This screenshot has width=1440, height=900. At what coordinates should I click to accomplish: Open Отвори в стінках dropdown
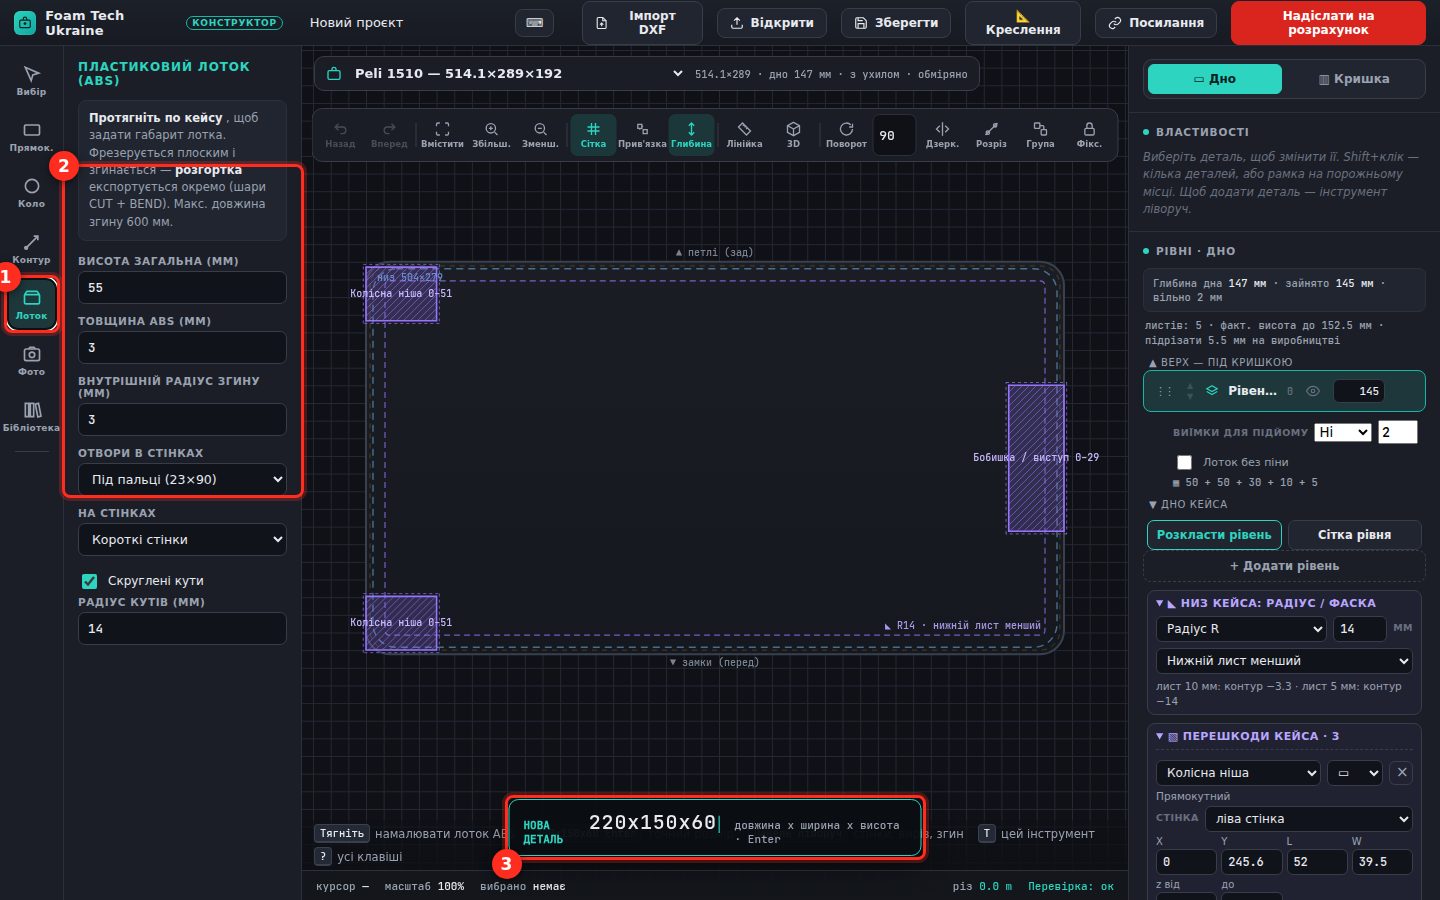(182, 479)
